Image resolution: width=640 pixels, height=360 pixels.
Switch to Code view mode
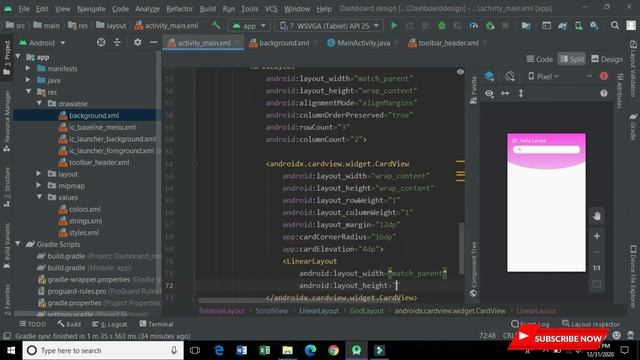[540, 59]
